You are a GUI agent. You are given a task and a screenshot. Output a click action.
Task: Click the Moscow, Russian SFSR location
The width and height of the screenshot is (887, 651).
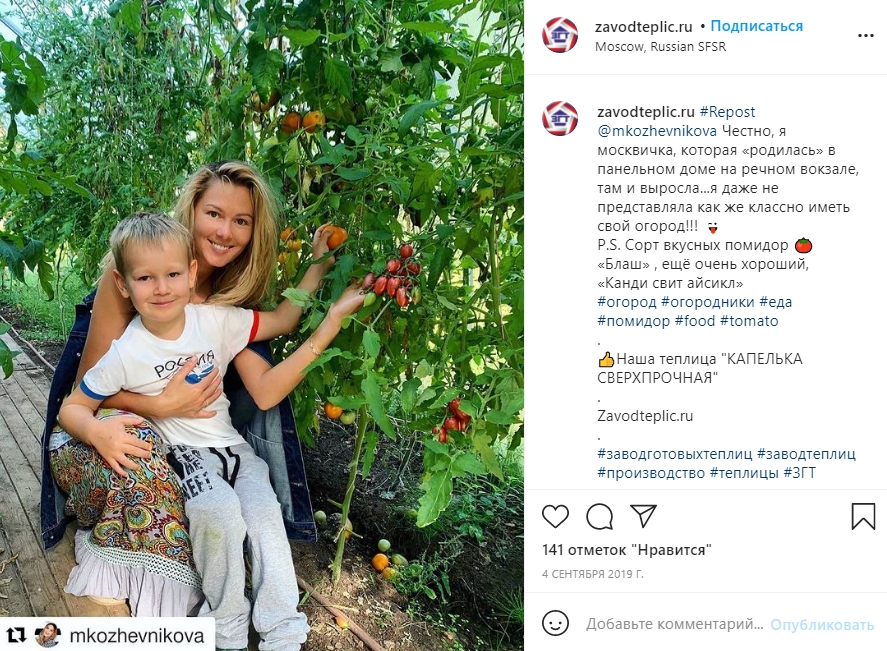click(660, 47)
